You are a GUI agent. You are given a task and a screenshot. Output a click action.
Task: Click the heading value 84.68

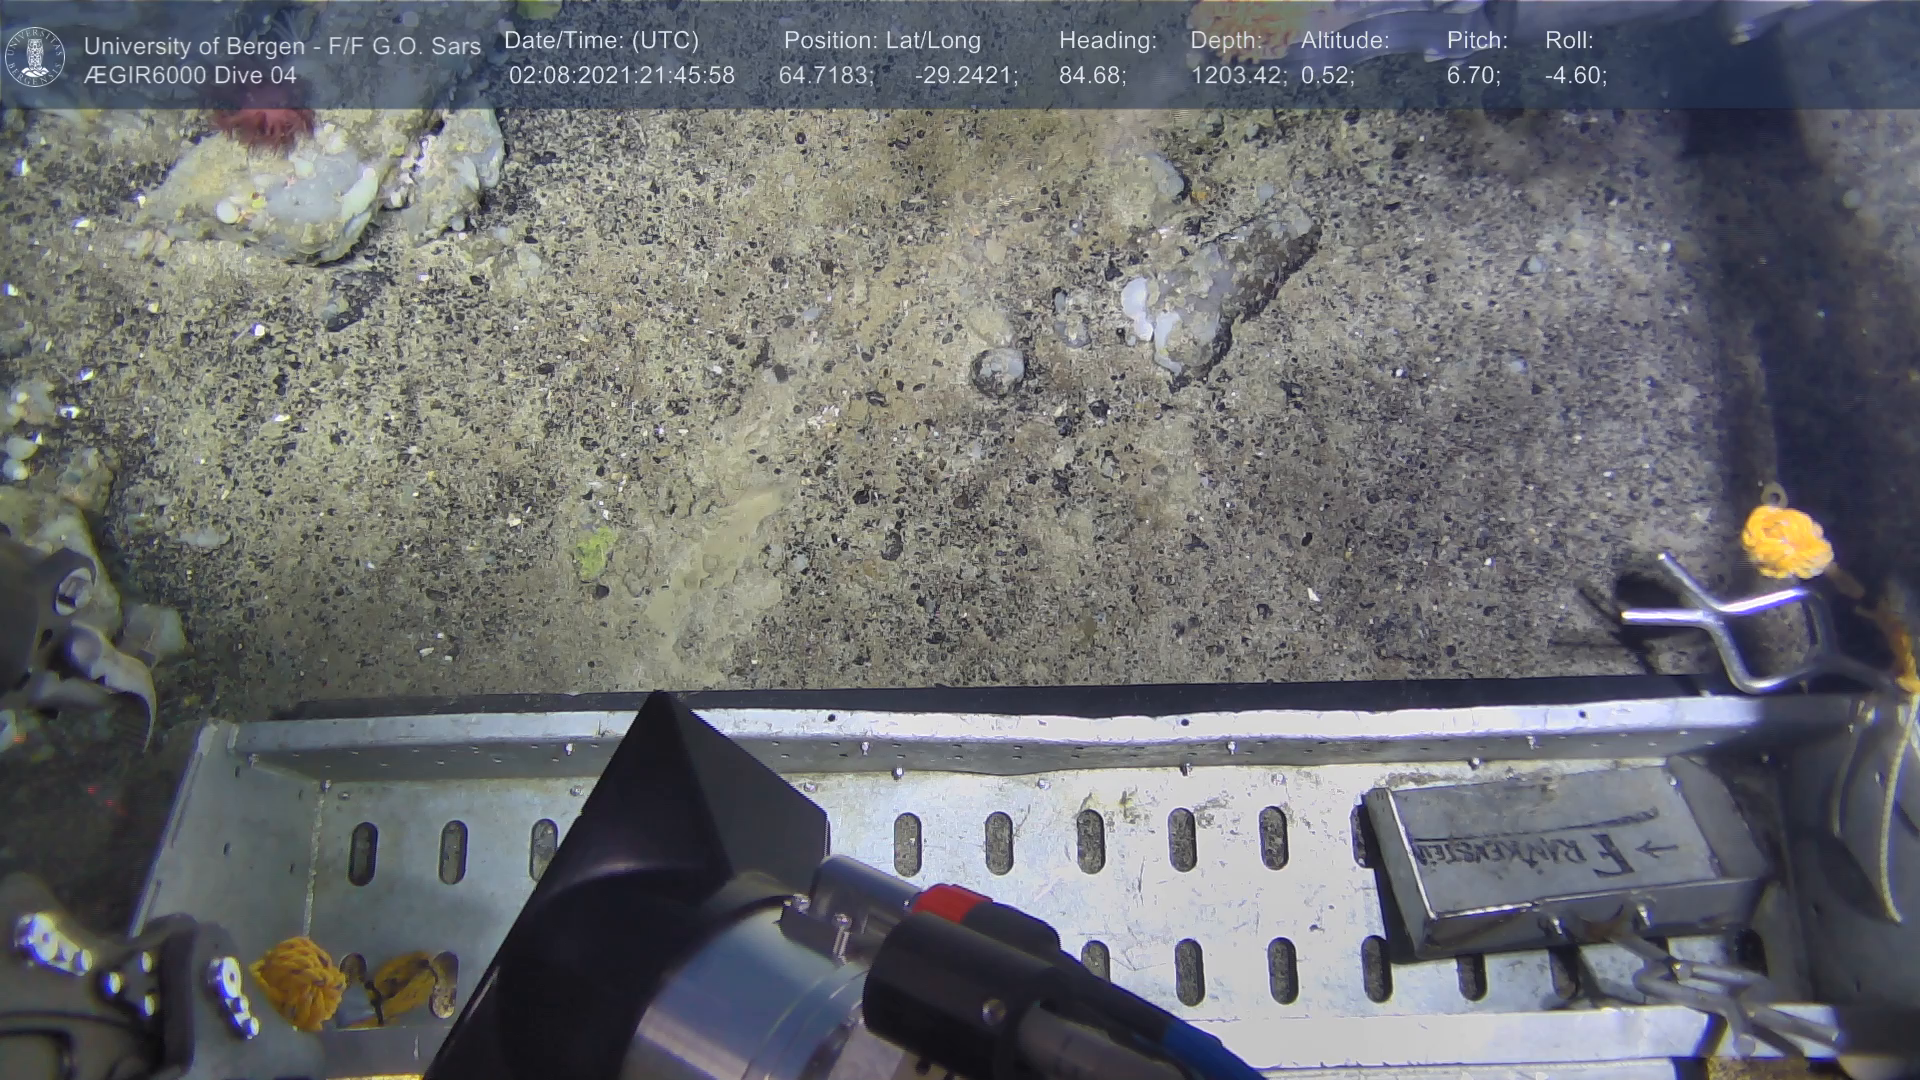[x=1092, y=76]
